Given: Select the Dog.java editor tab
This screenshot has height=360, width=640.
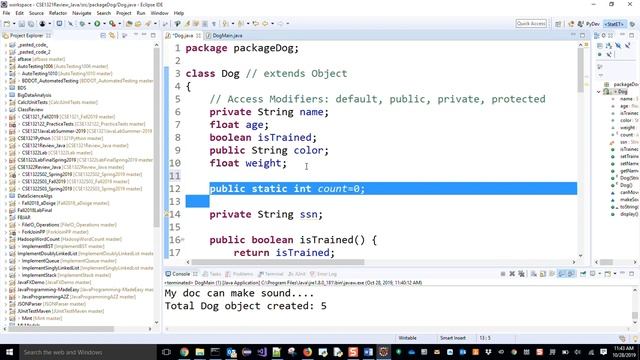Looking at the screenshot, I should click(183, 36).
